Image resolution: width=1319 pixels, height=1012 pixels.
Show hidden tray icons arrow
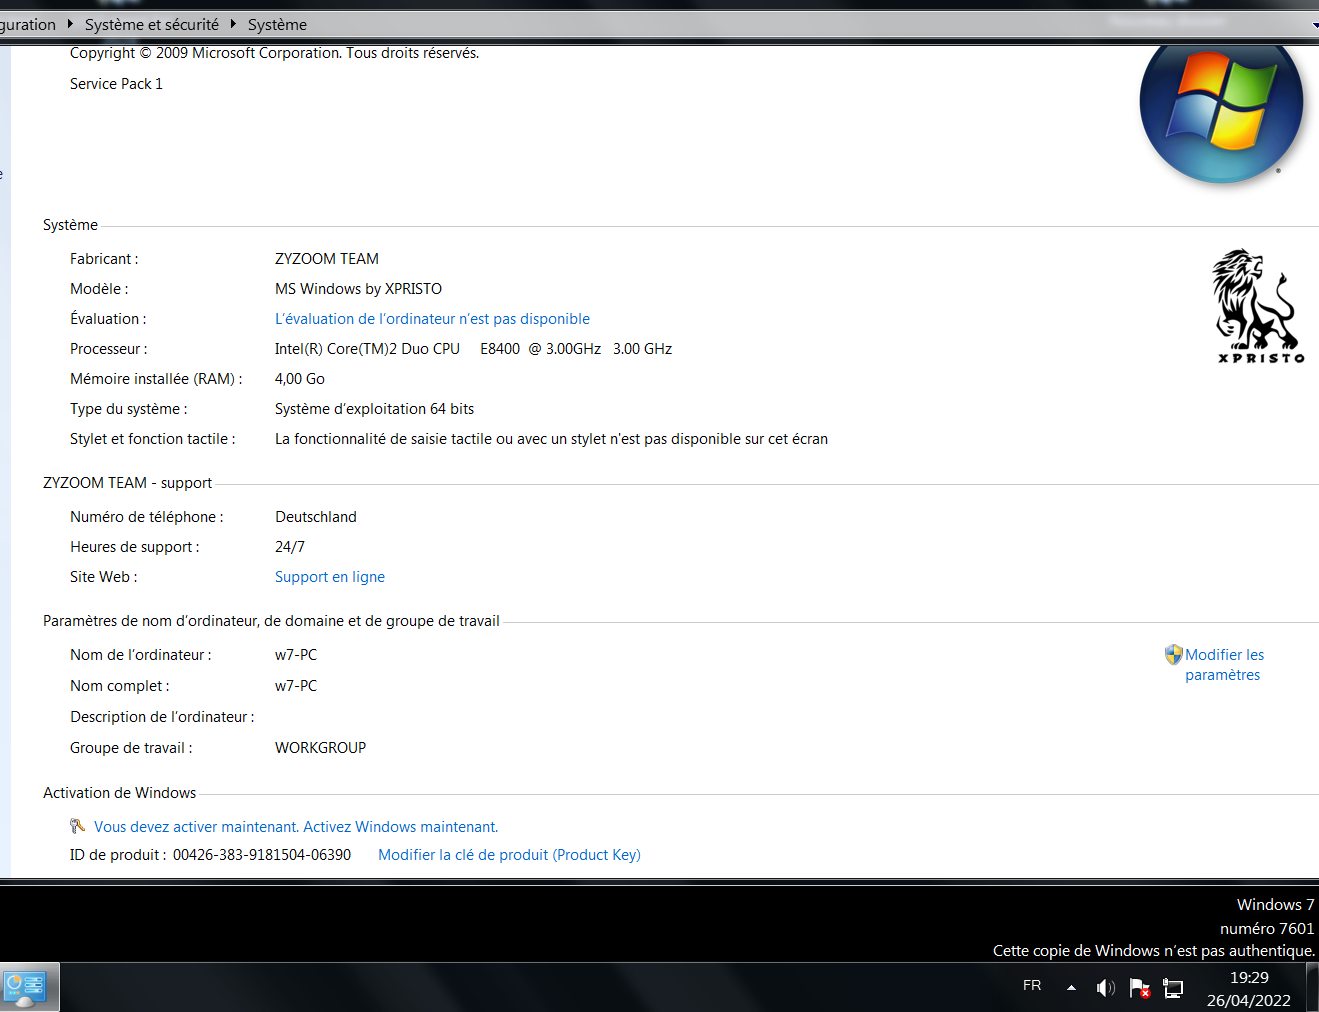tap(1071, 987)
